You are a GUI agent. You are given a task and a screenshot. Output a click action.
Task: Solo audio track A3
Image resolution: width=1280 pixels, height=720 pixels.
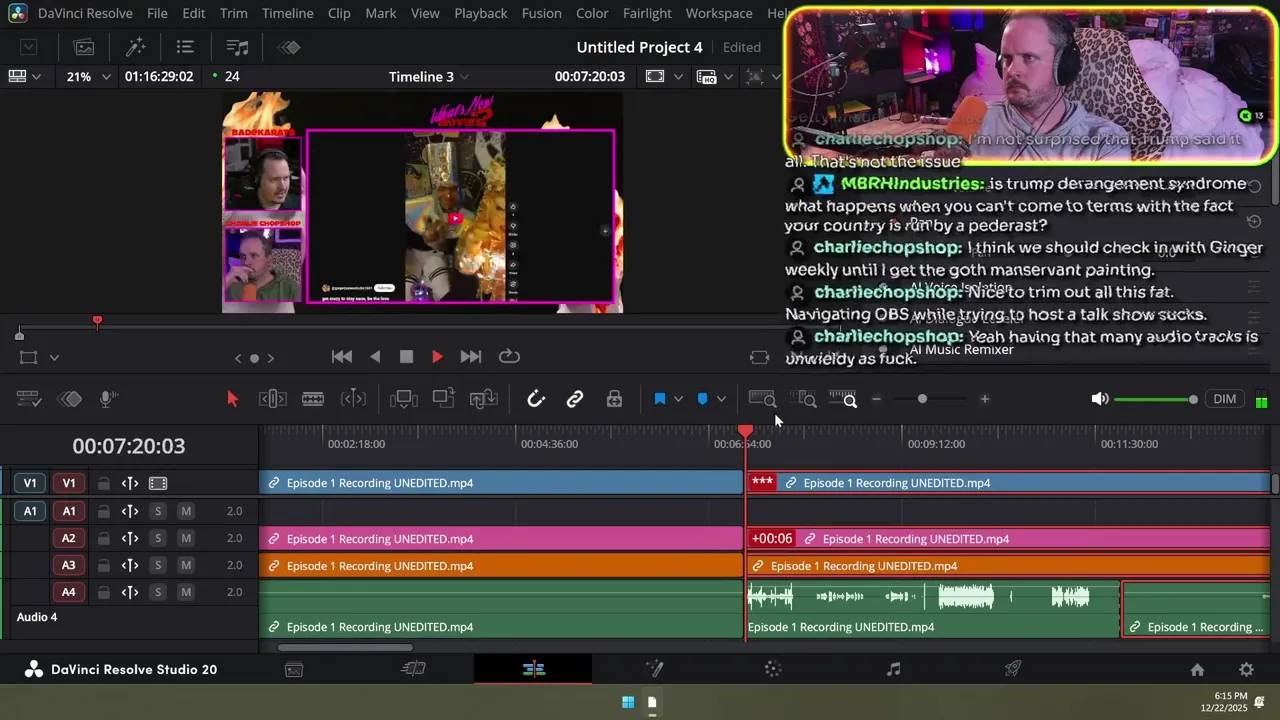point(157,565)
